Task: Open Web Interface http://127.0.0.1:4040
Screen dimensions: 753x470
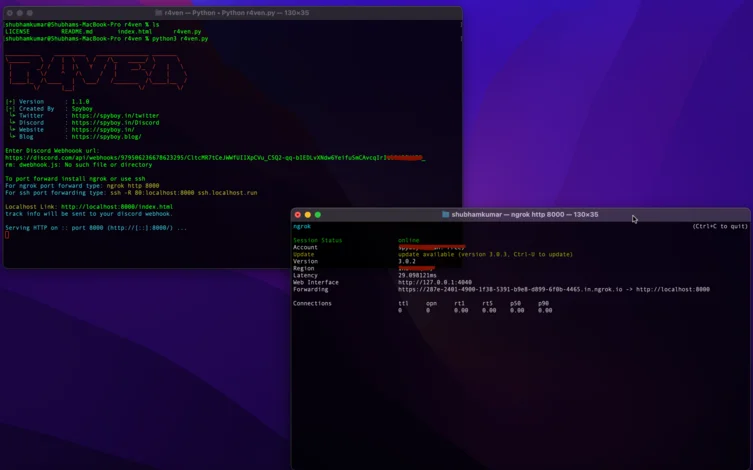Action: tap(435, 282)
